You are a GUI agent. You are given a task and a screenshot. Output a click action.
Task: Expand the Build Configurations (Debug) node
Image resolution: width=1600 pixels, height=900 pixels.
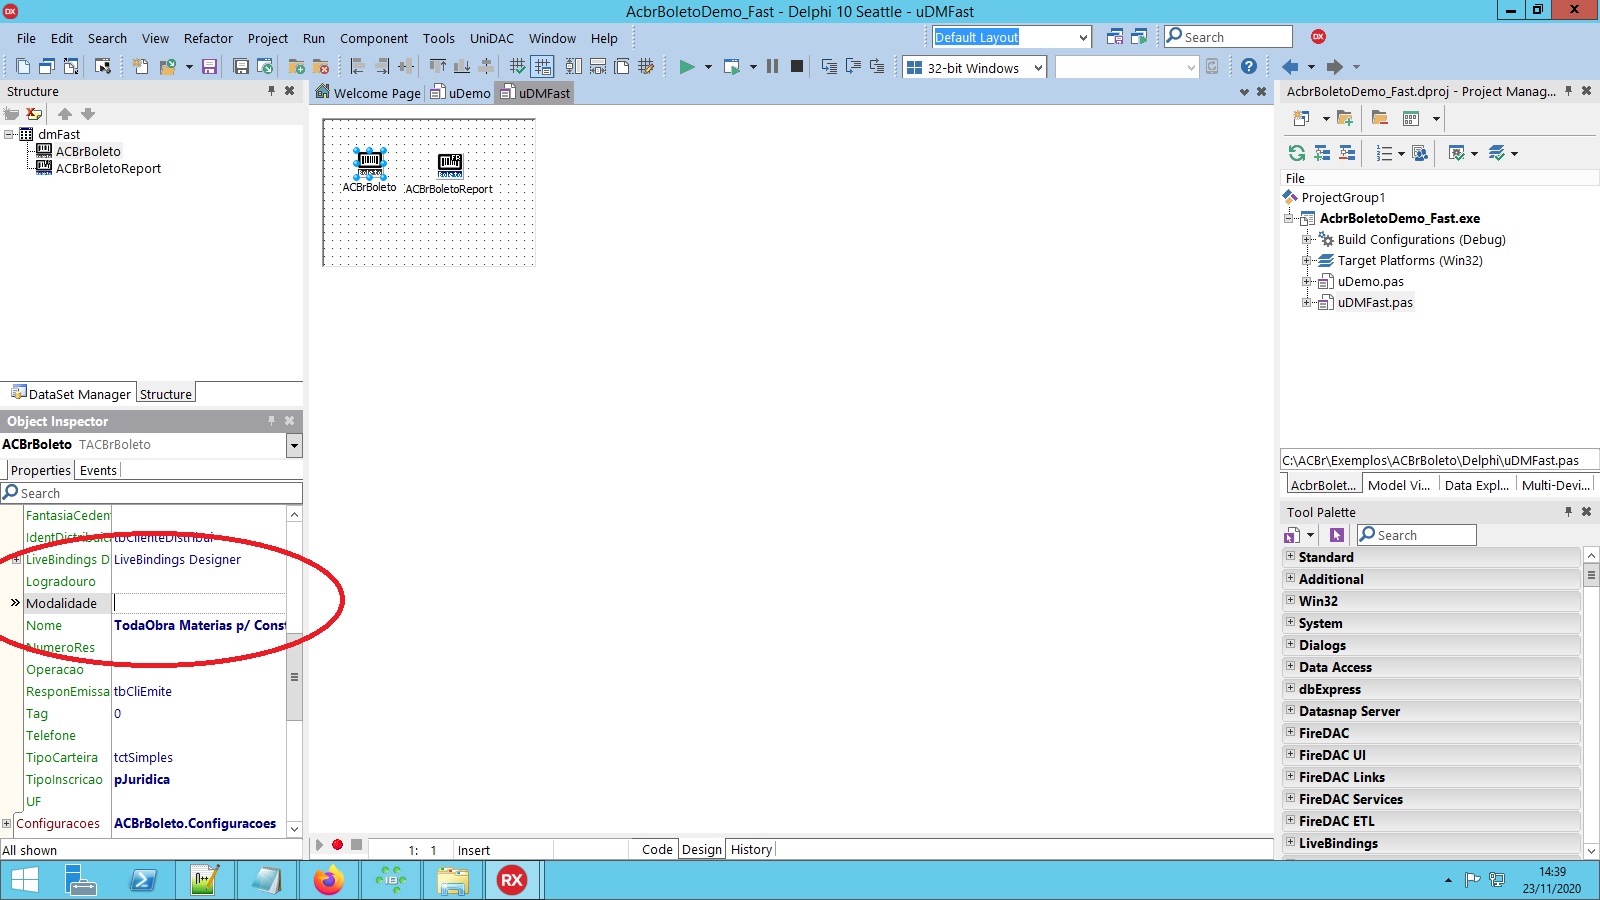[x=1307, y=240]
